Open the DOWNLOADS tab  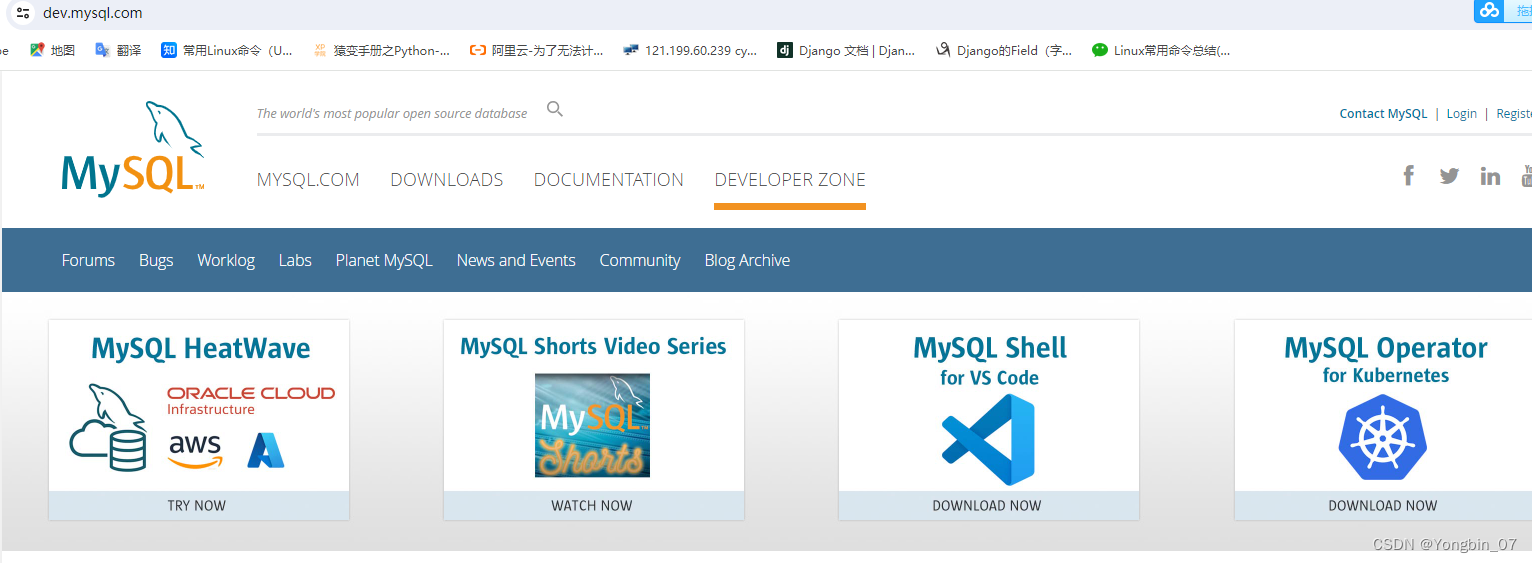(447, 180)
